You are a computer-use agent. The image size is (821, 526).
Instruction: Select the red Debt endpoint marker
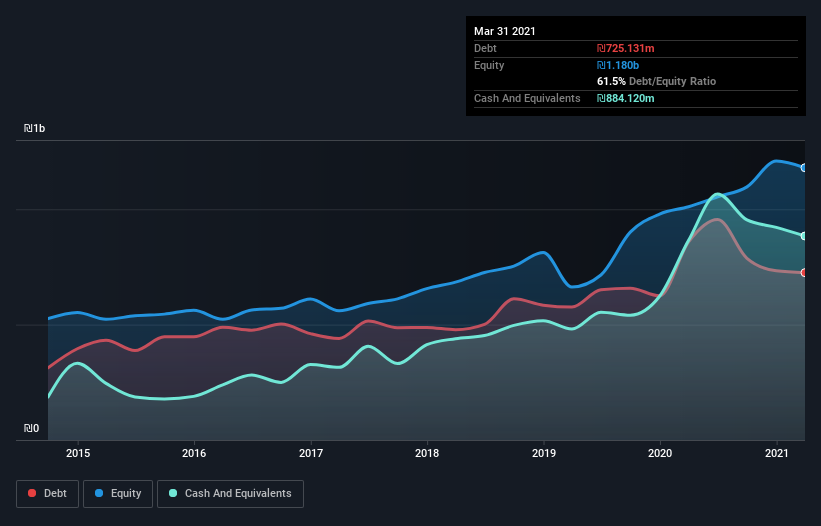[804, 273]
